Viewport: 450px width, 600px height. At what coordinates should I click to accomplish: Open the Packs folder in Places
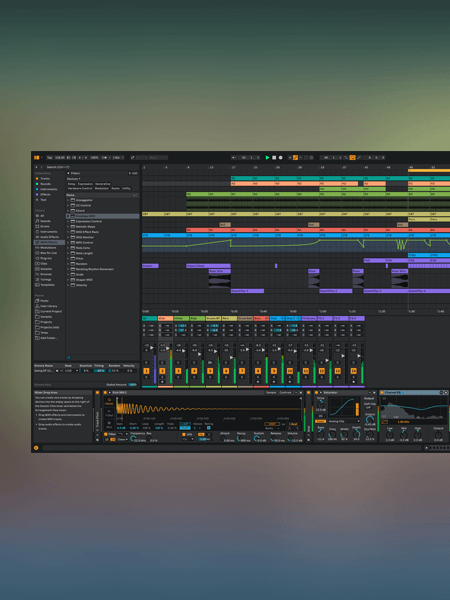click(x=37, y=301)
